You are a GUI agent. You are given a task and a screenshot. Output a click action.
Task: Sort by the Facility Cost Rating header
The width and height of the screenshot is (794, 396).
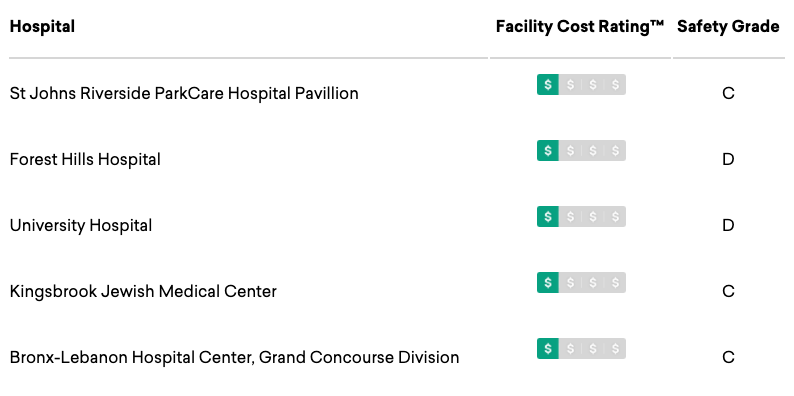pos(580,26)
